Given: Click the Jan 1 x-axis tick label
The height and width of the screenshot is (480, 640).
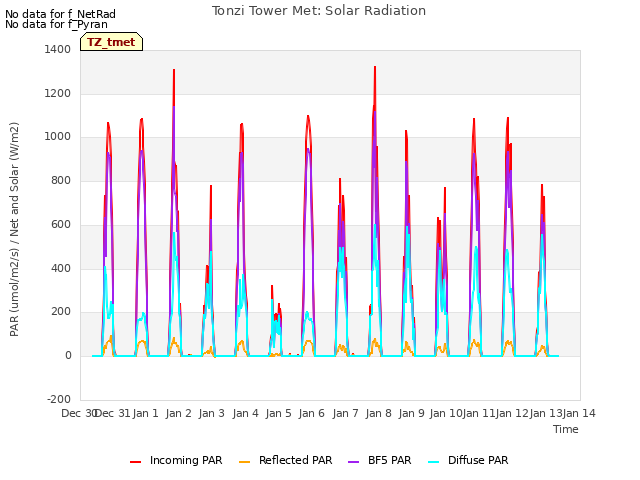Looking at the screenshot, I should [145, 413].
